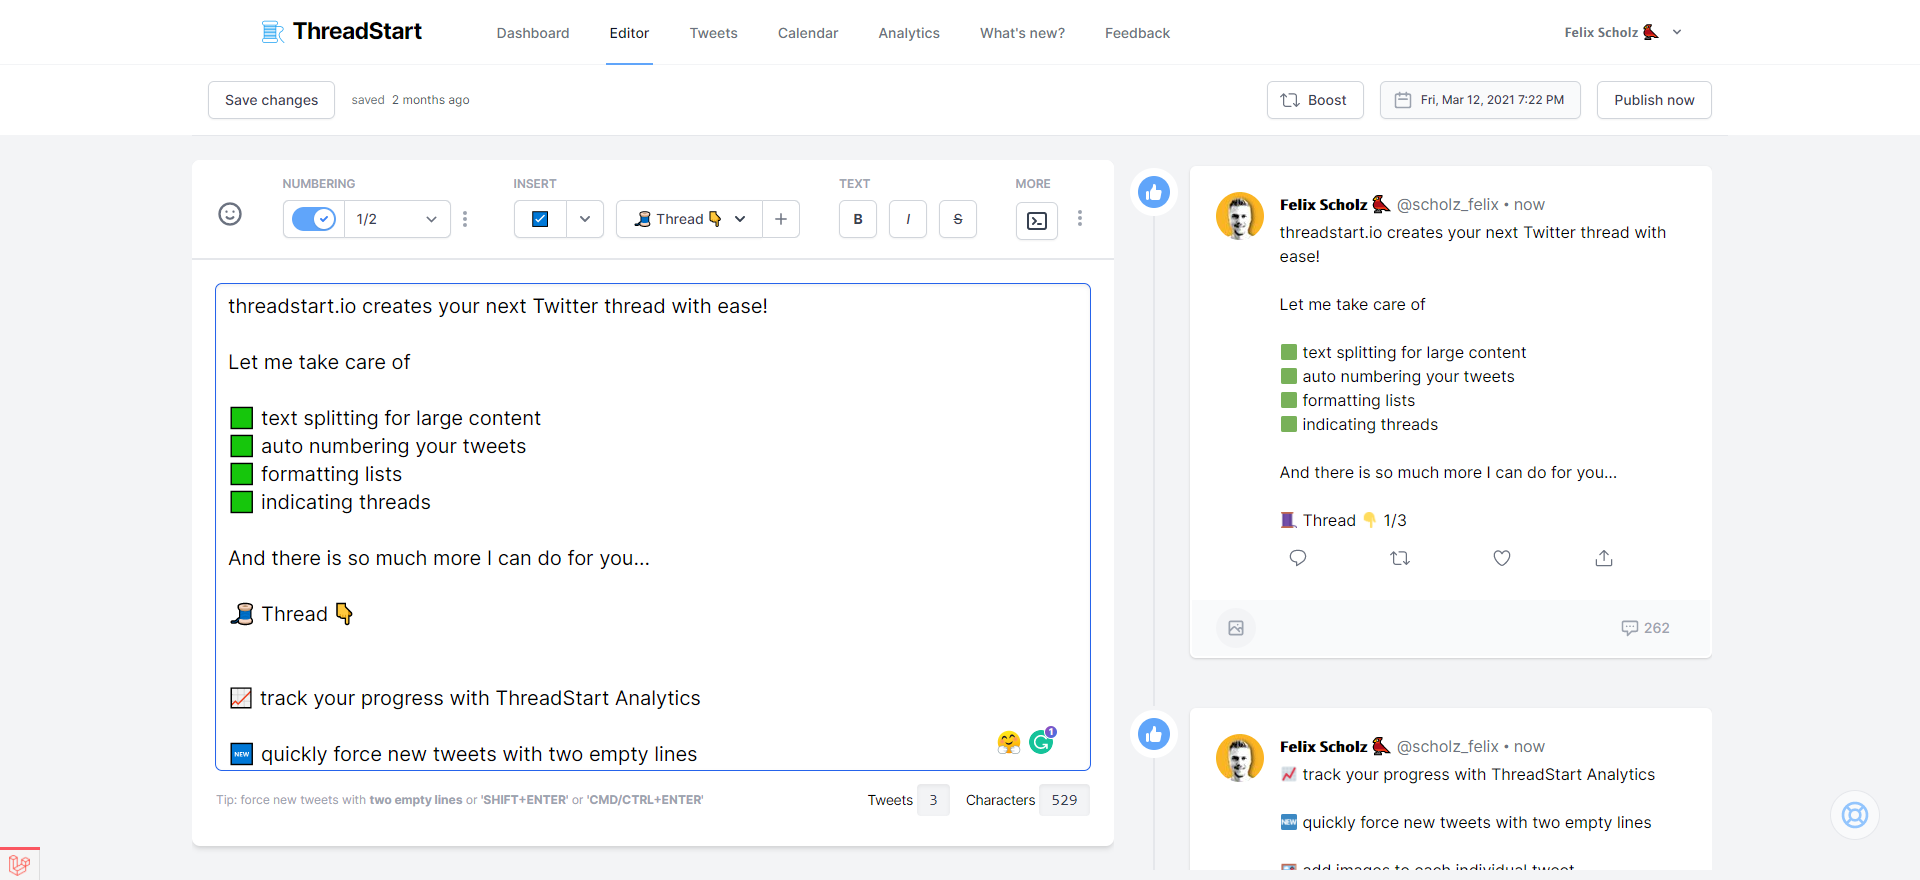Expand the Thread indicator dropdown
Viewport: 1920px width, 880px height.
pos(740,219)
